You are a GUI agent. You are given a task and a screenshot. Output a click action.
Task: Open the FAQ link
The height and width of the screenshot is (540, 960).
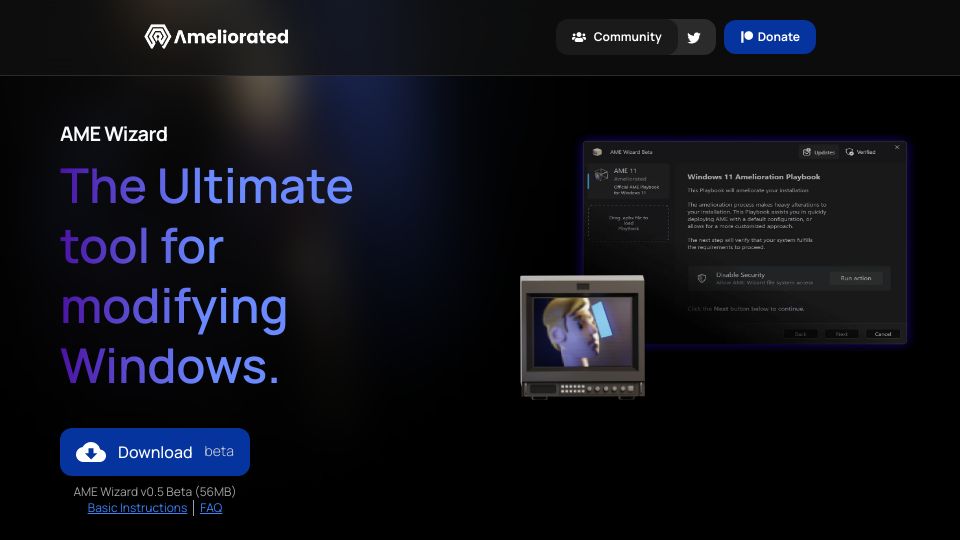tap(211, 508)
